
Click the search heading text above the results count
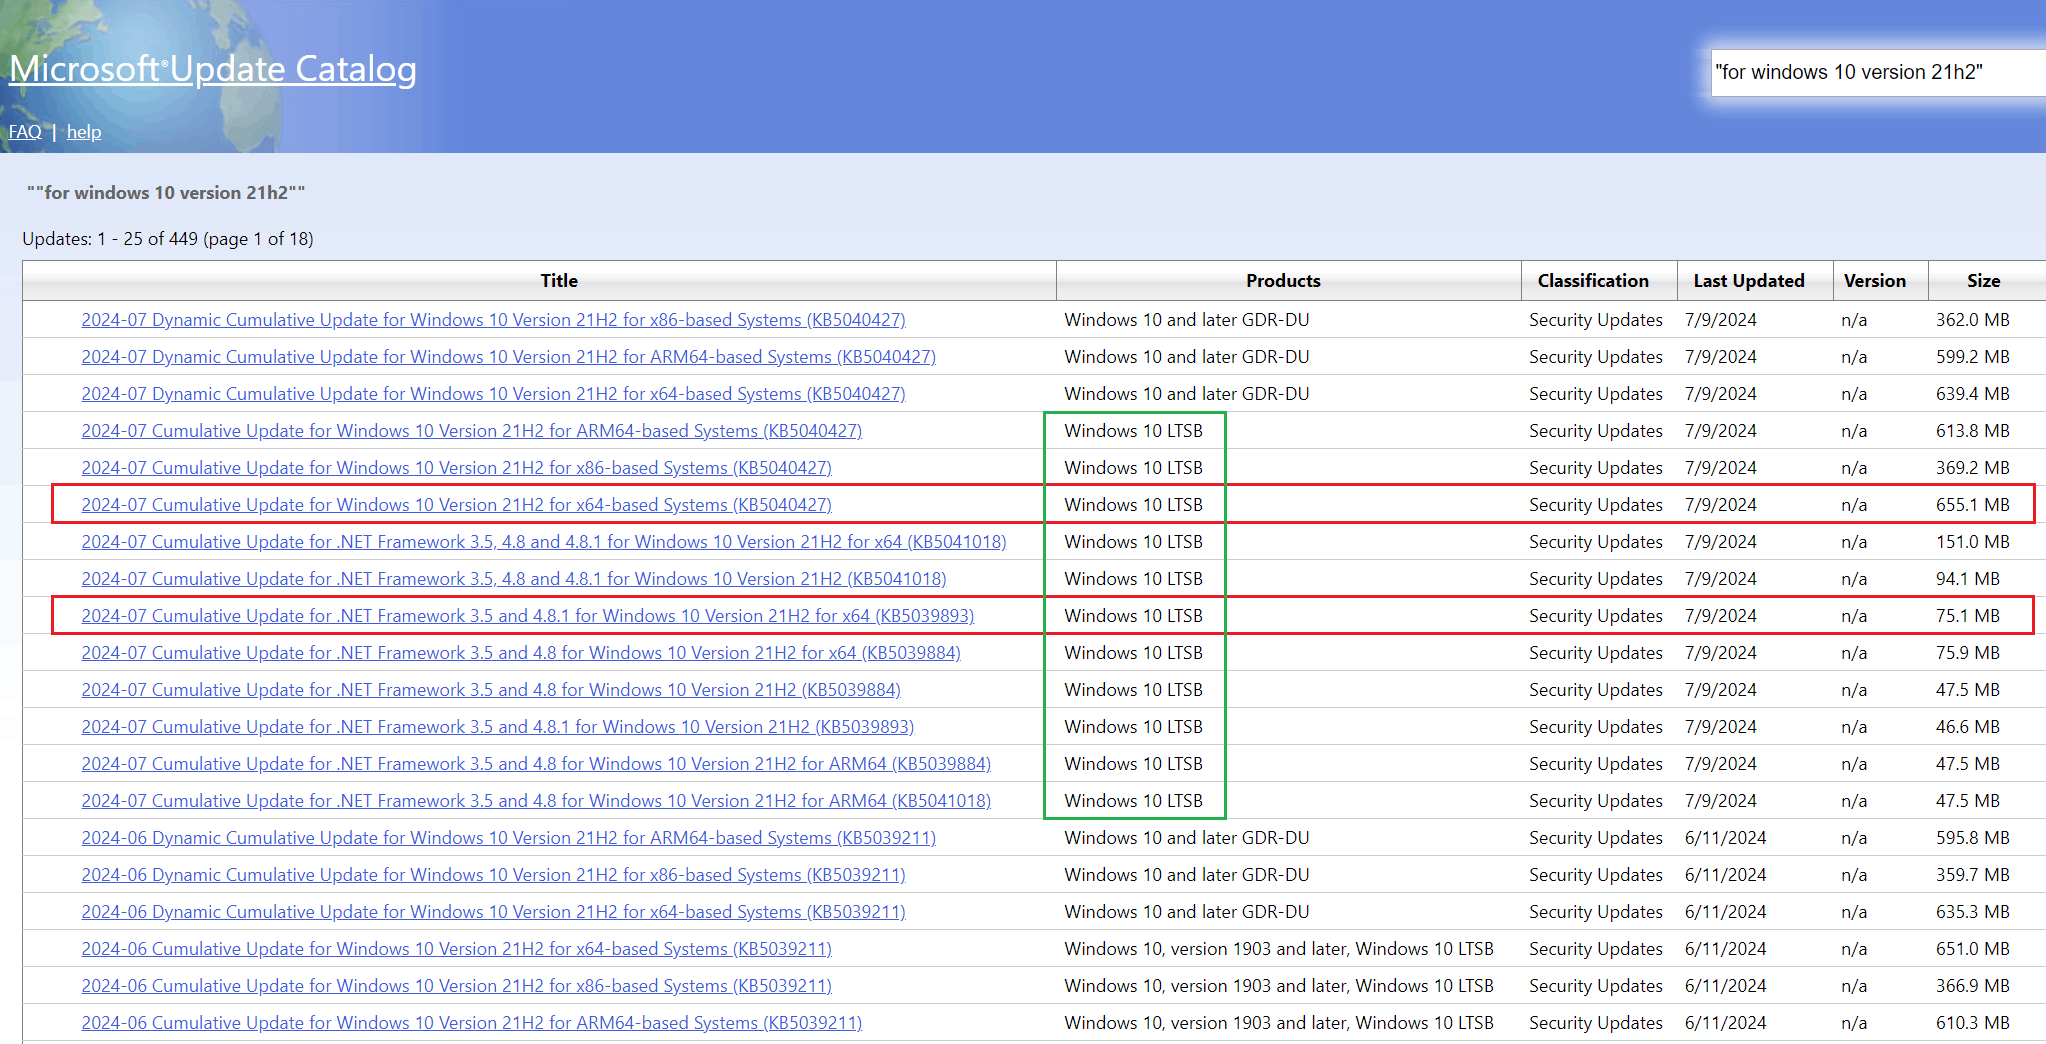point(166,193)
